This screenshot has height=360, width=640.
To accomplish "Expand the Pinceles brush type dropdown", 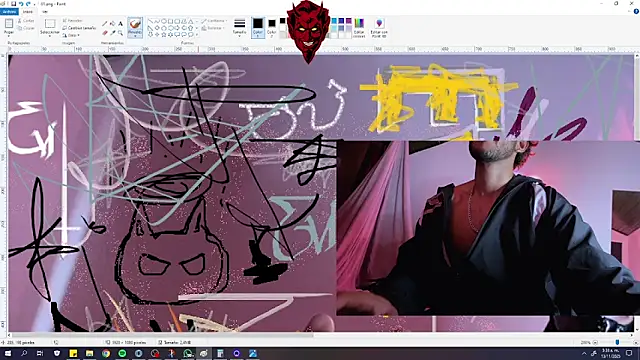I will point(135,36).
